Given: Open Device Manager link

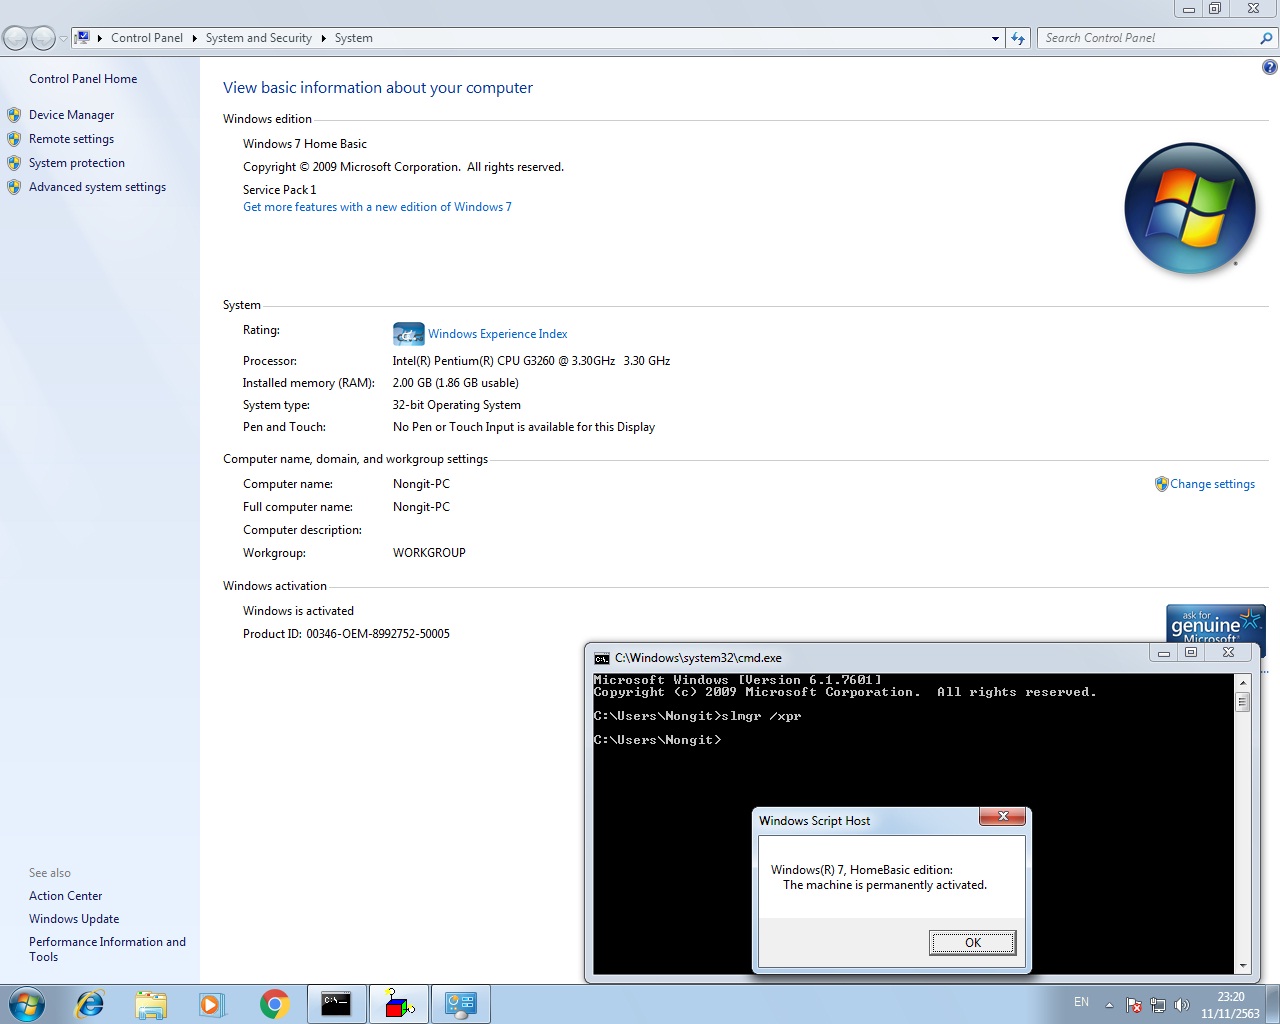Looking at the screenshot, I should [72, 115].
